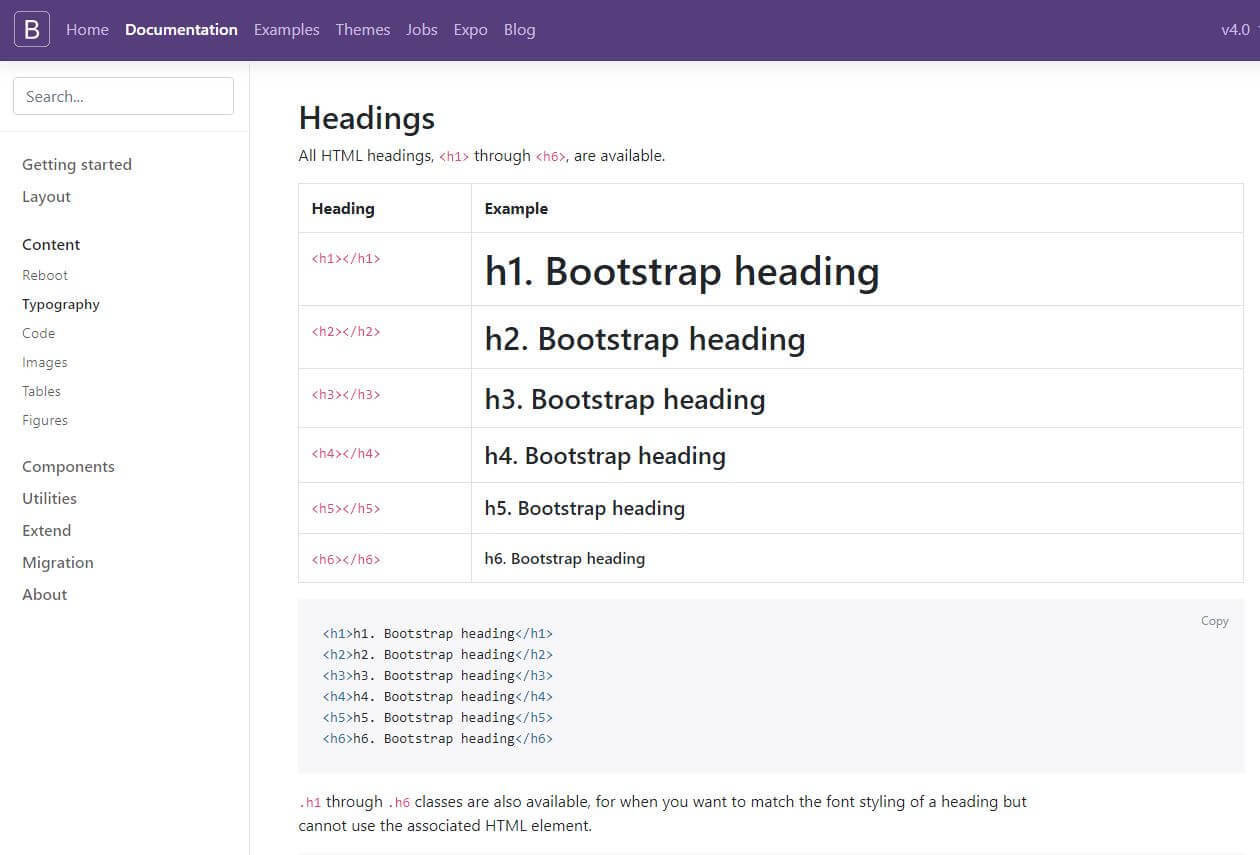Viewport: 1260px width, 855px height.
Task: Expand the About sidebar section
Action: [x=44, y=595]
